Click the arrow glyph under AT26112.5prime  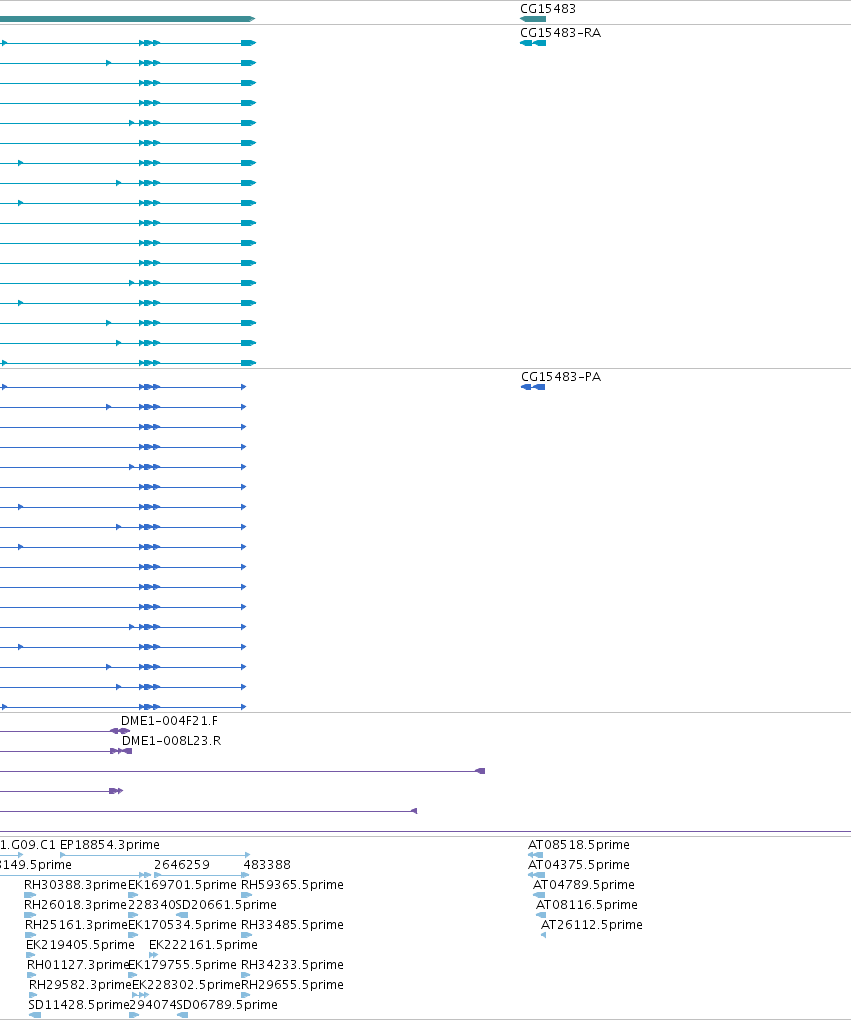[x=543, y=935]
